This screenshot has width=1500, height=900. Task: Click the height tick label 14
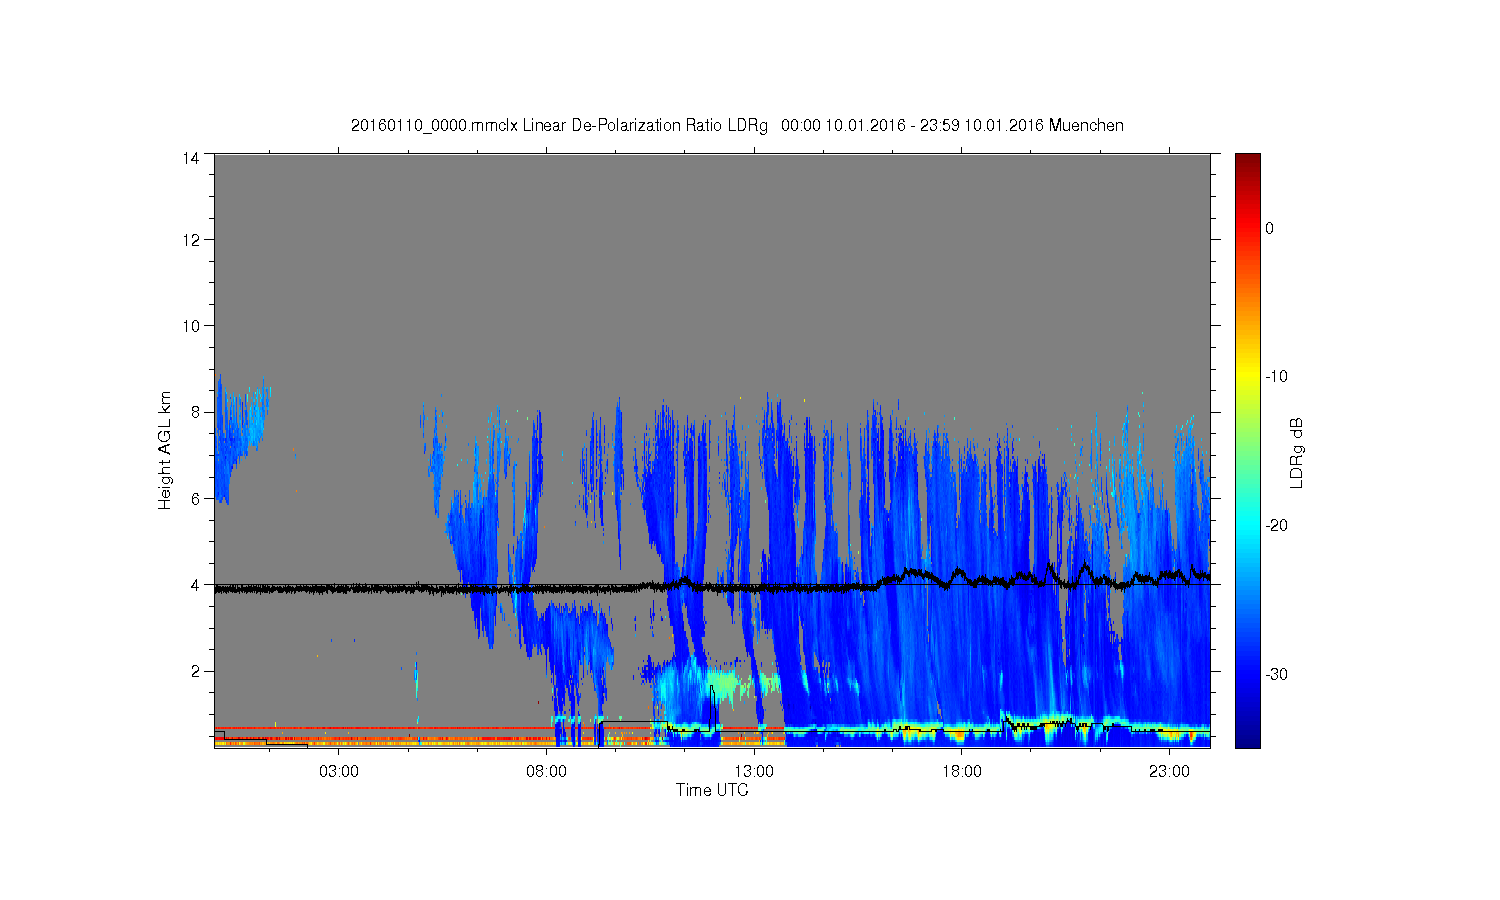pyautogui.click(x=191, y=157)
